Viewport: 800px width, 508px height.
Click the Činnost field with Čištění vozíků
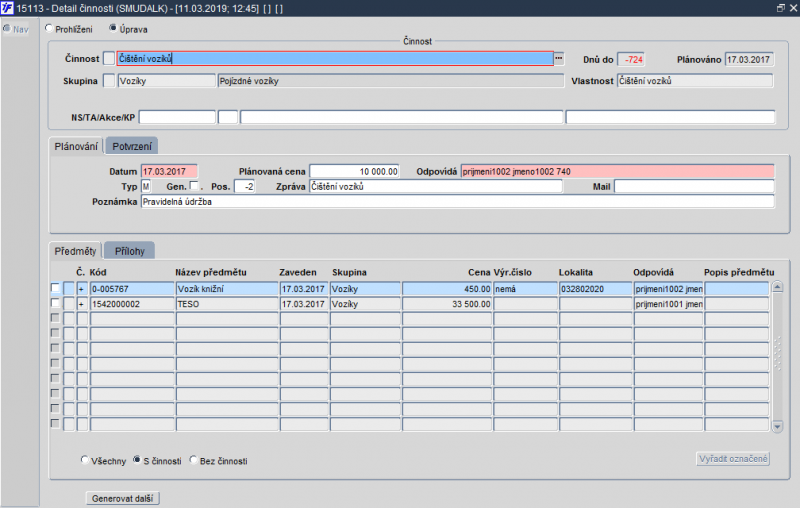point(335,59)
